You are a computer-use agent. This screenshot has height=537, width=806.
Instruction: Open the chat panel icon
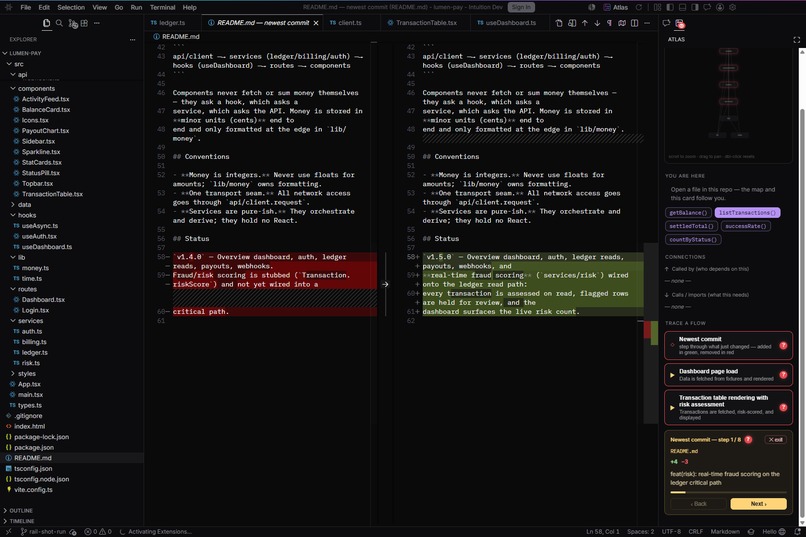(x=666, y=23)
